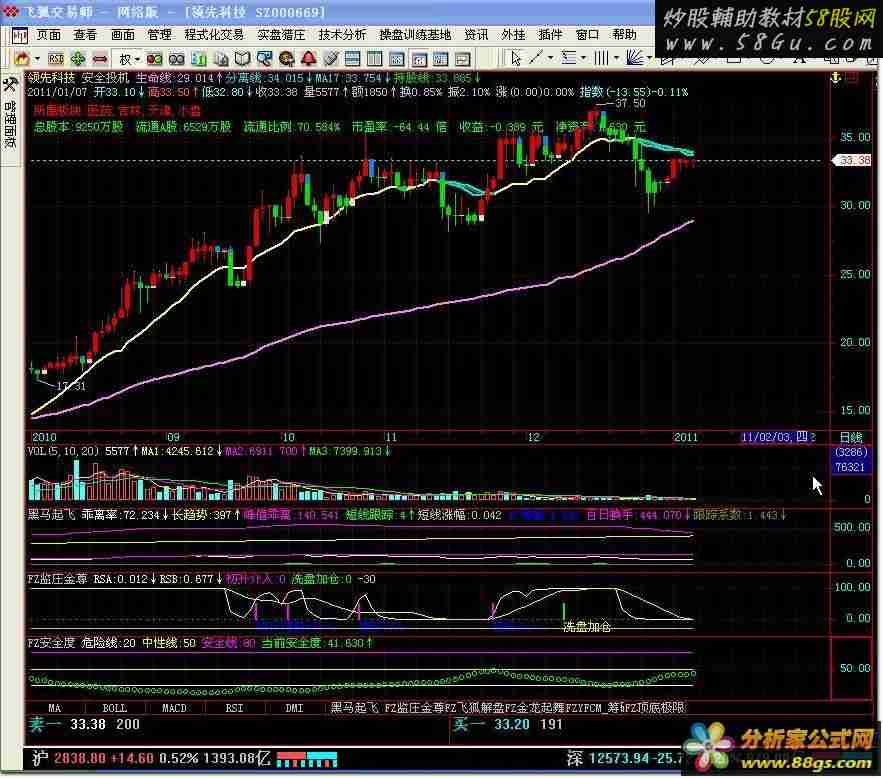Switch to the MA indicator tab

pyautogui.click(x=55, y=708)
